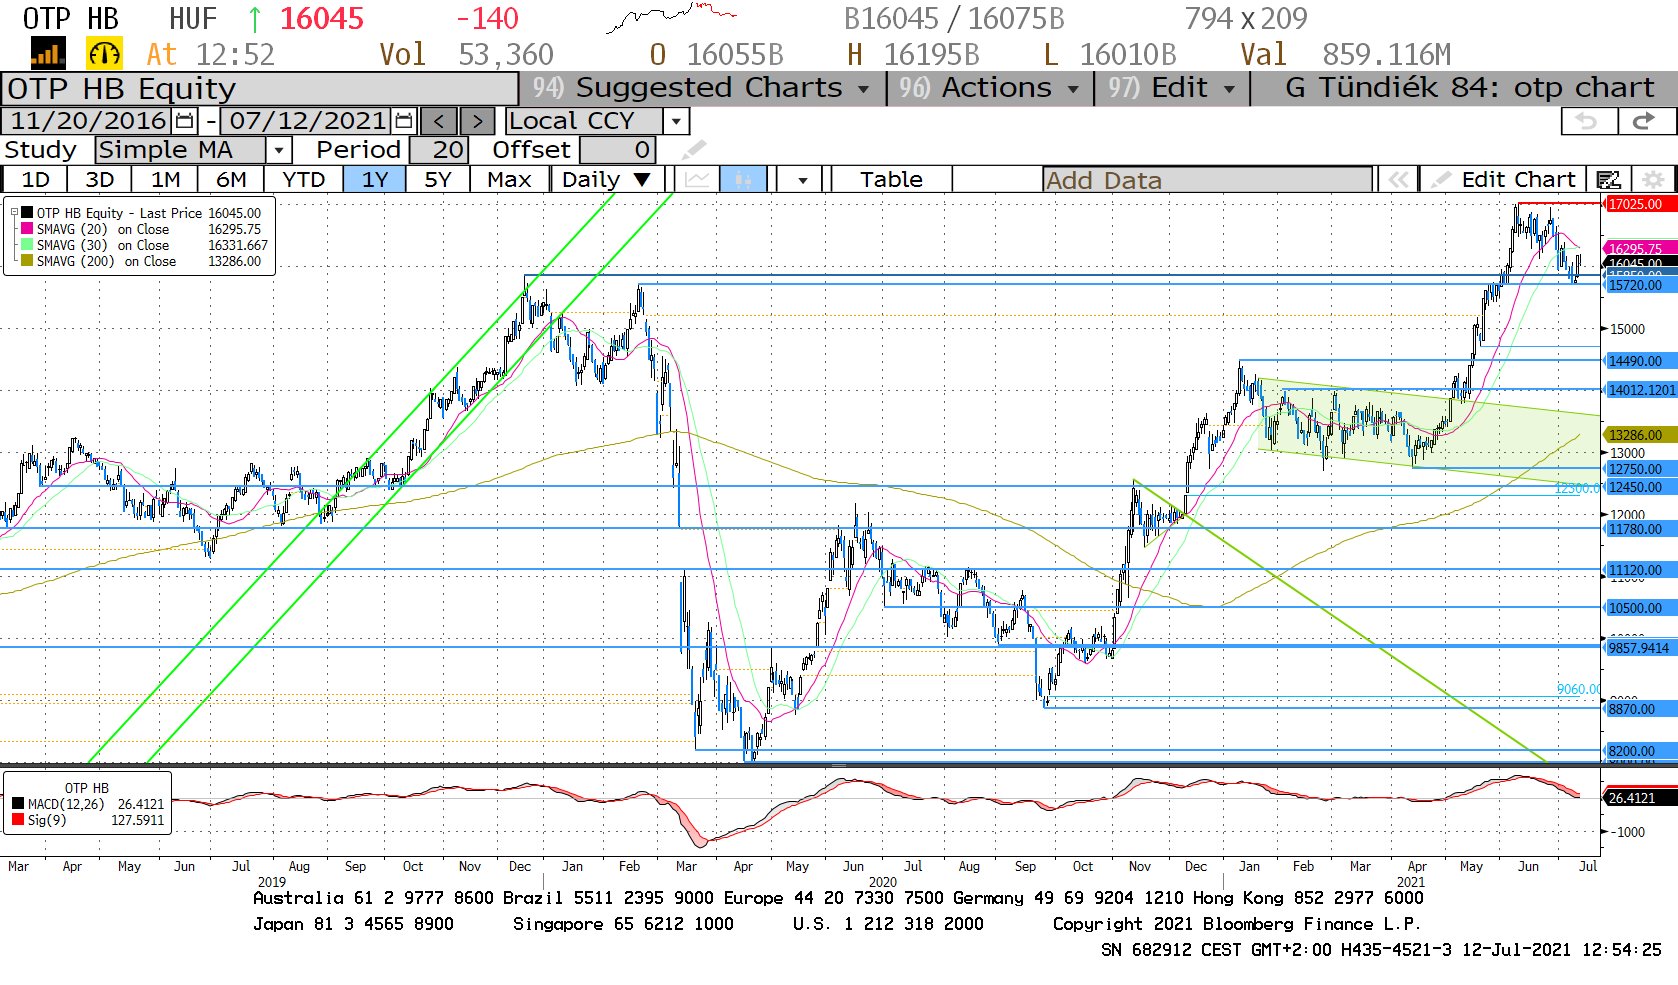Shift date range backward with left arrow

click(x=439, y=121)
